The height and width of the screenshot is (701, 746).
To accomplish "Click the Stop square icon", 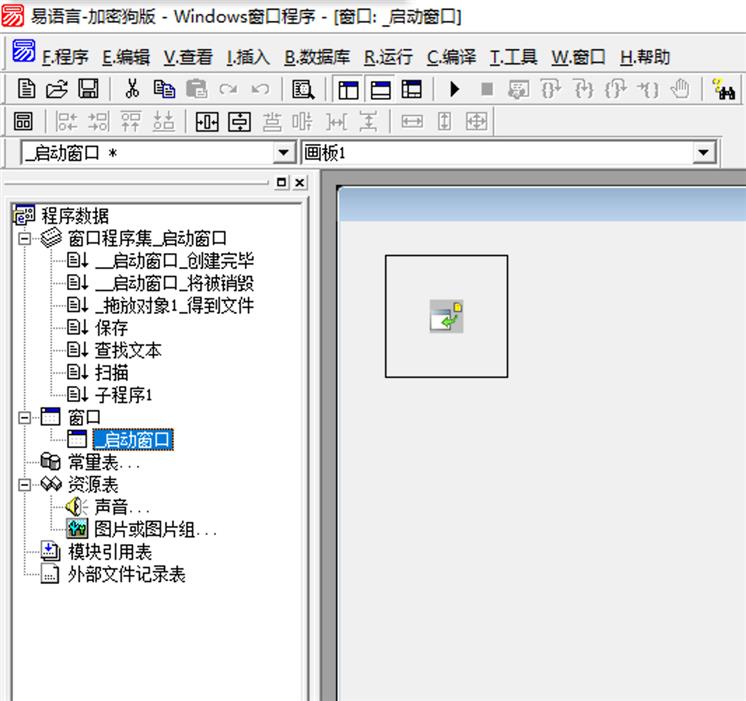I will (487, 89).
